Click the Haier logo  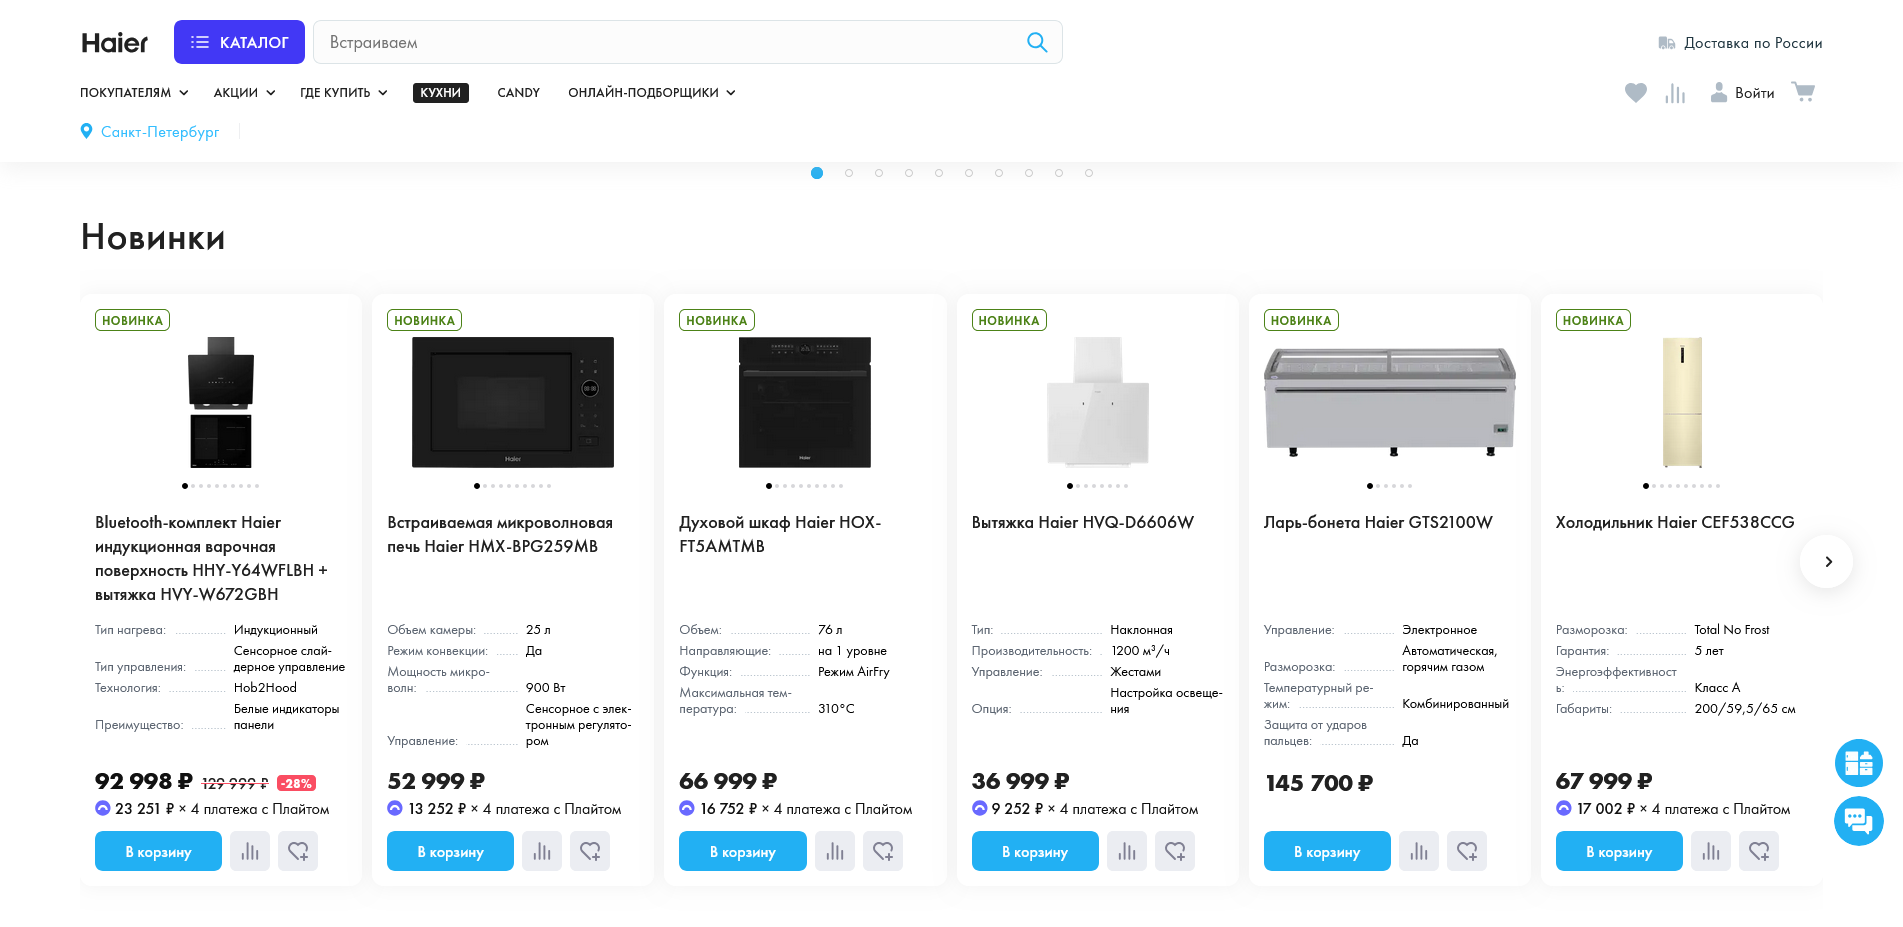pos(115,43)
